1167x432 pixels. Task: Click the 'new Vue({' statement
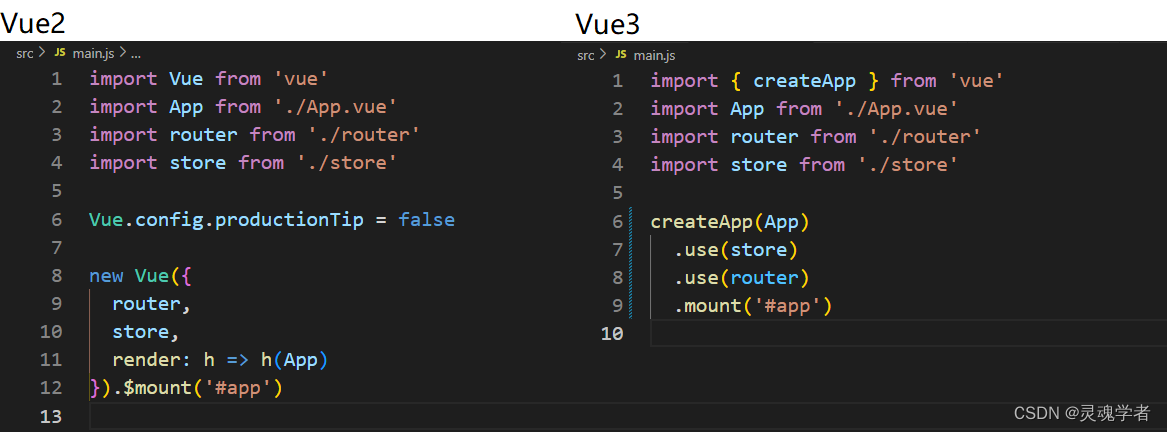click(x=141, y=276)
